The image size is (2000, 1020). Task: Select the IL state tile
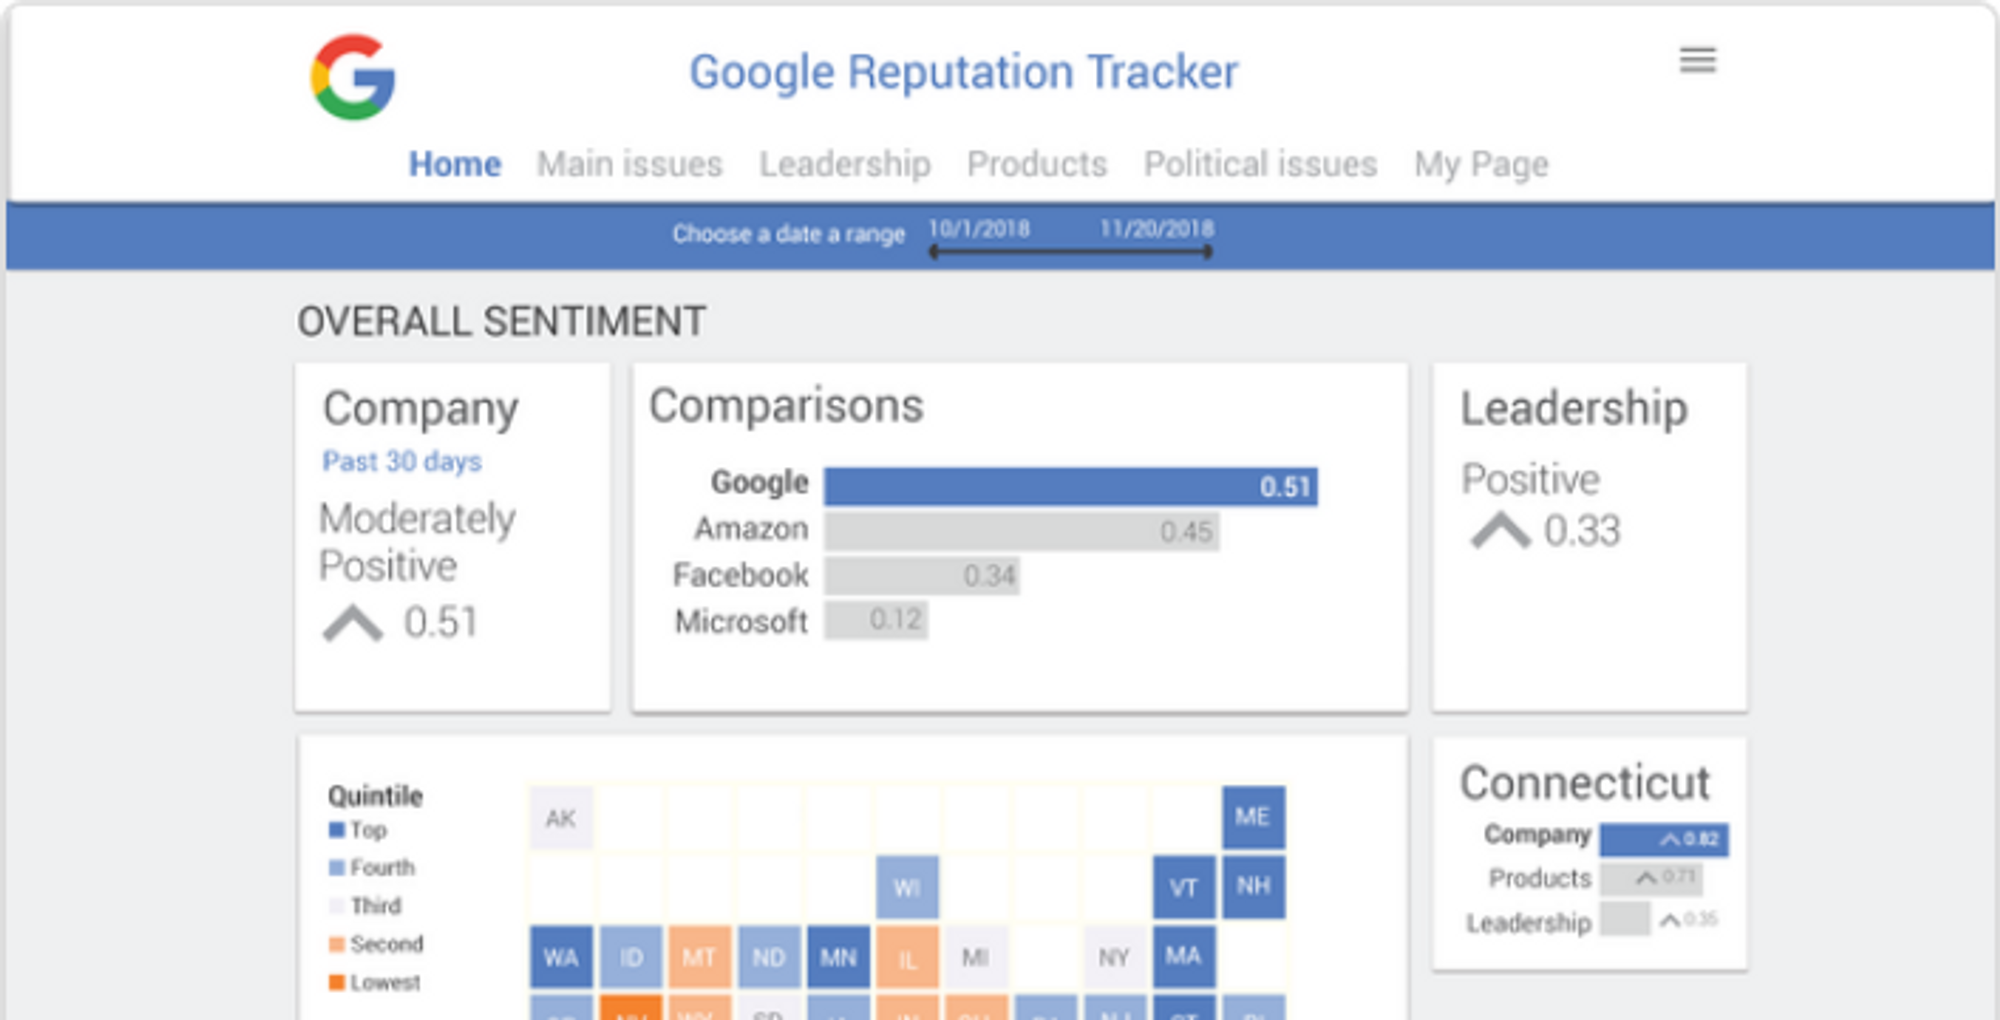click(907, 957)
